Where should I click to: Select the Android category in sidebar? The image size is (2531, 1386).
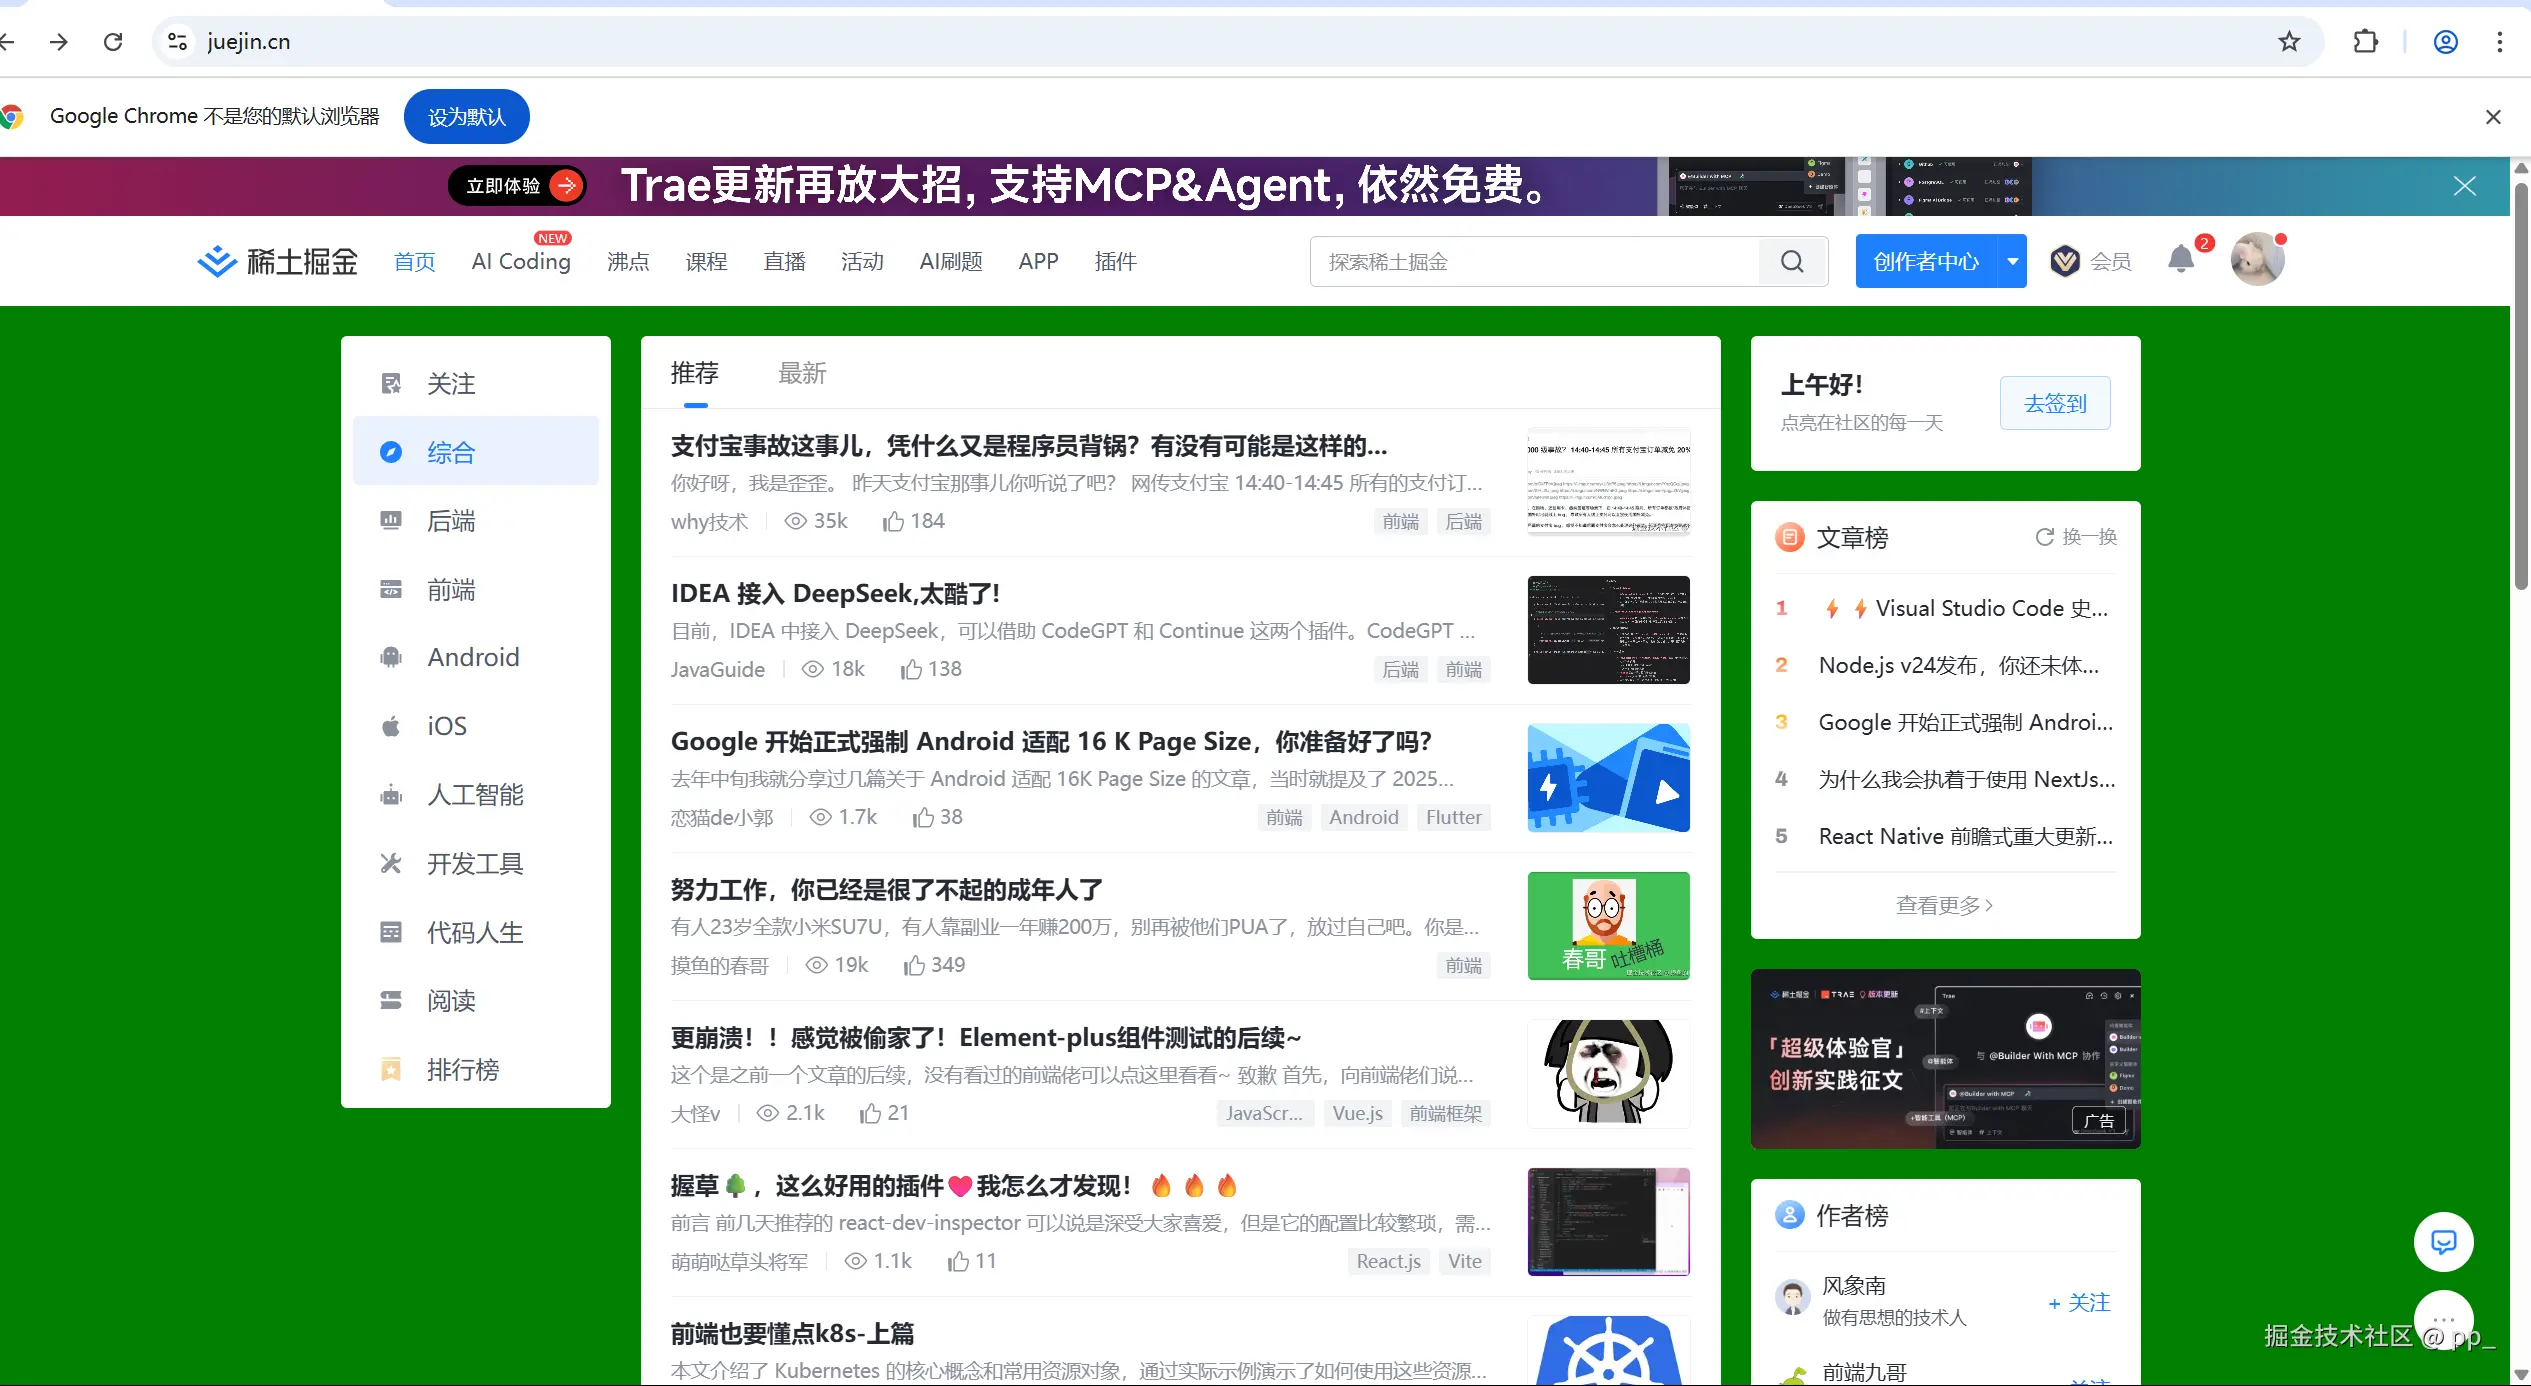[473, 657]
